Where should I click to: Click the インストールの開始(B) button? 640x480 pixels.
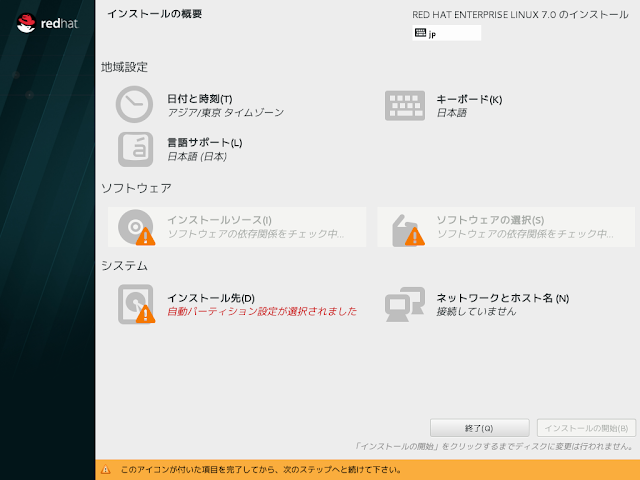coord(586,428)
